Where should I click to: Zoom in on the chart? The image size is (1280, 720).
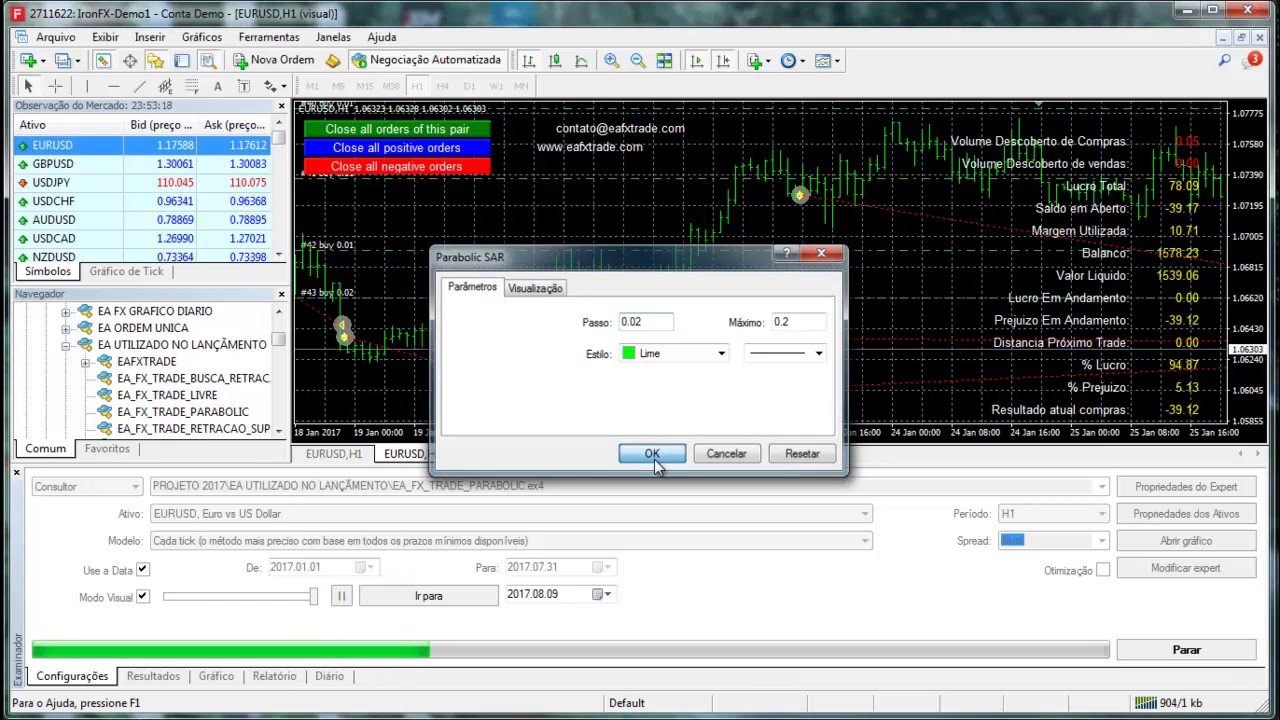click(x=612, y=61)
